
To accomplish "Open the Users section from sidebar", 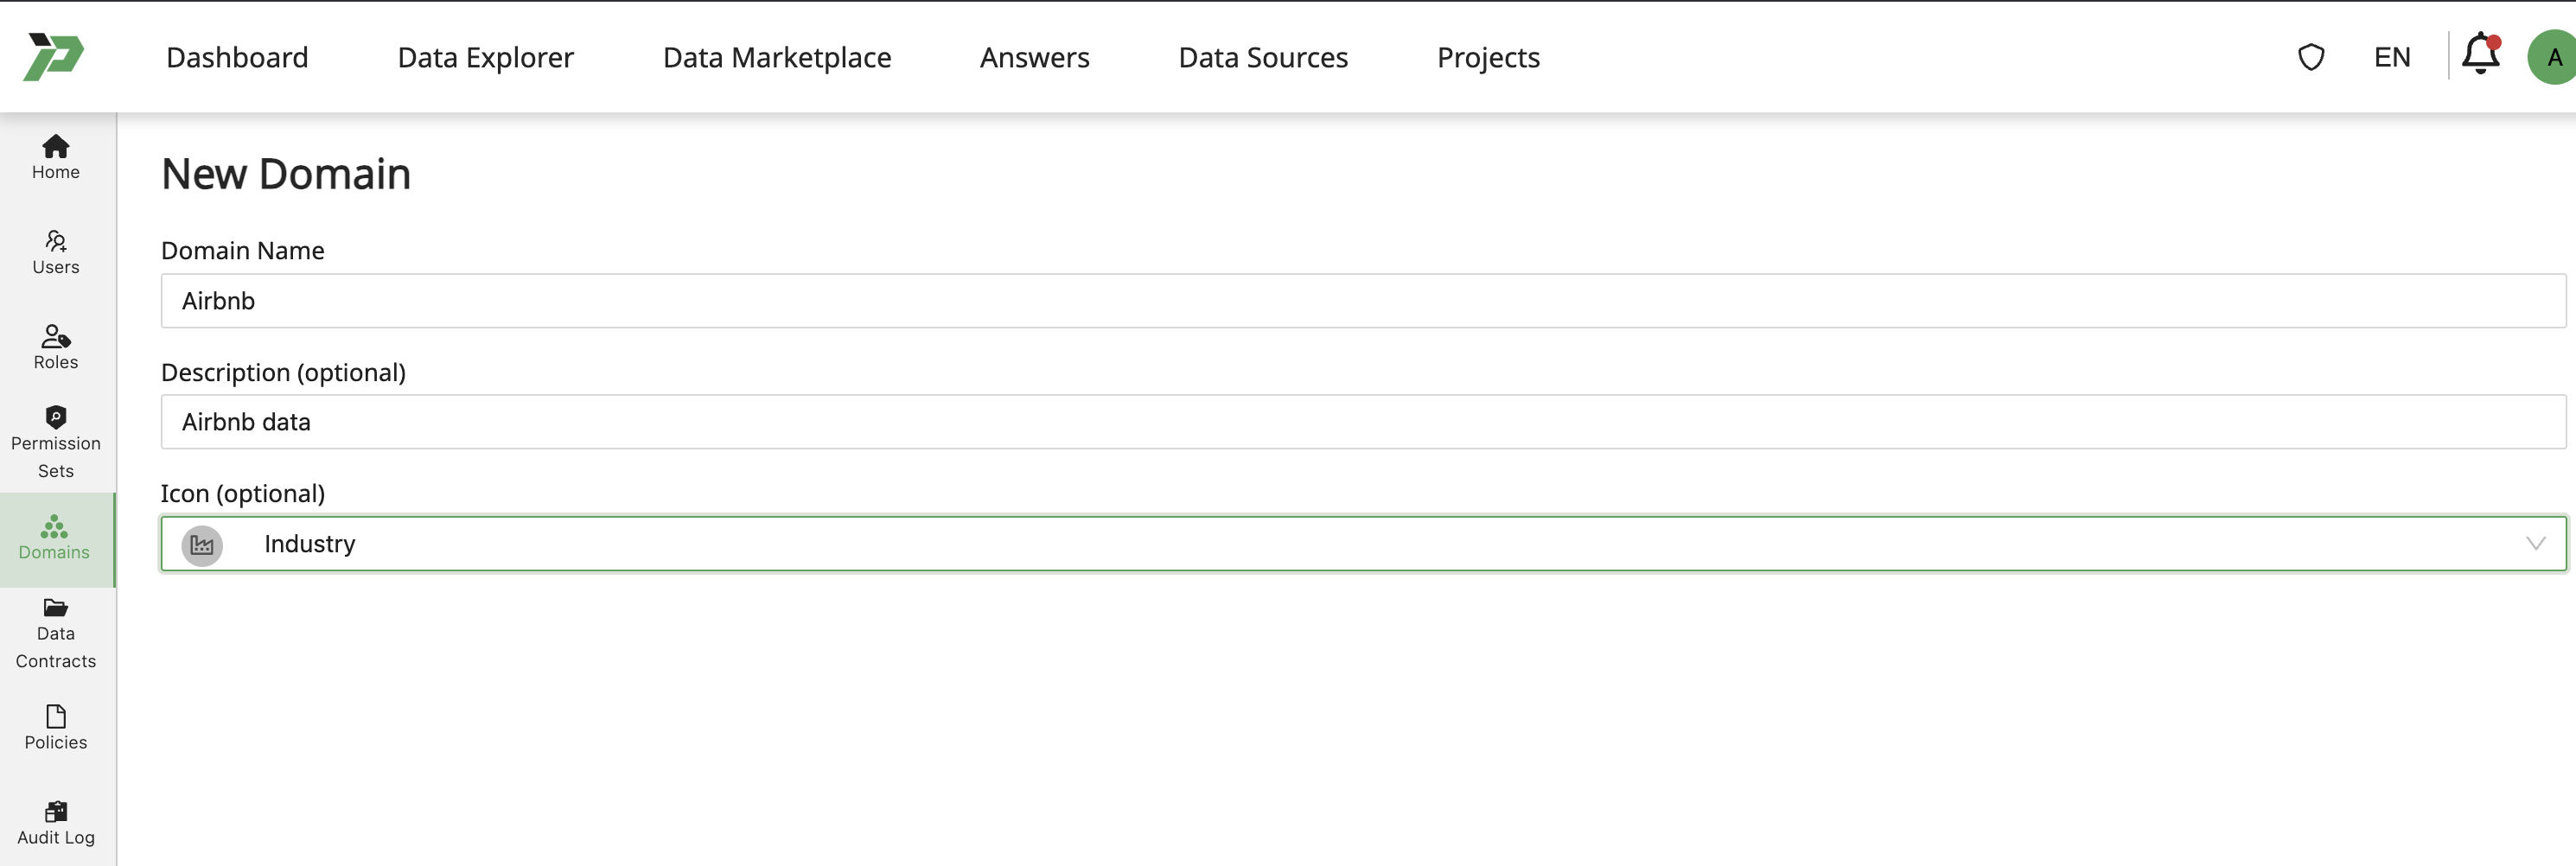I will click(55, 242).
